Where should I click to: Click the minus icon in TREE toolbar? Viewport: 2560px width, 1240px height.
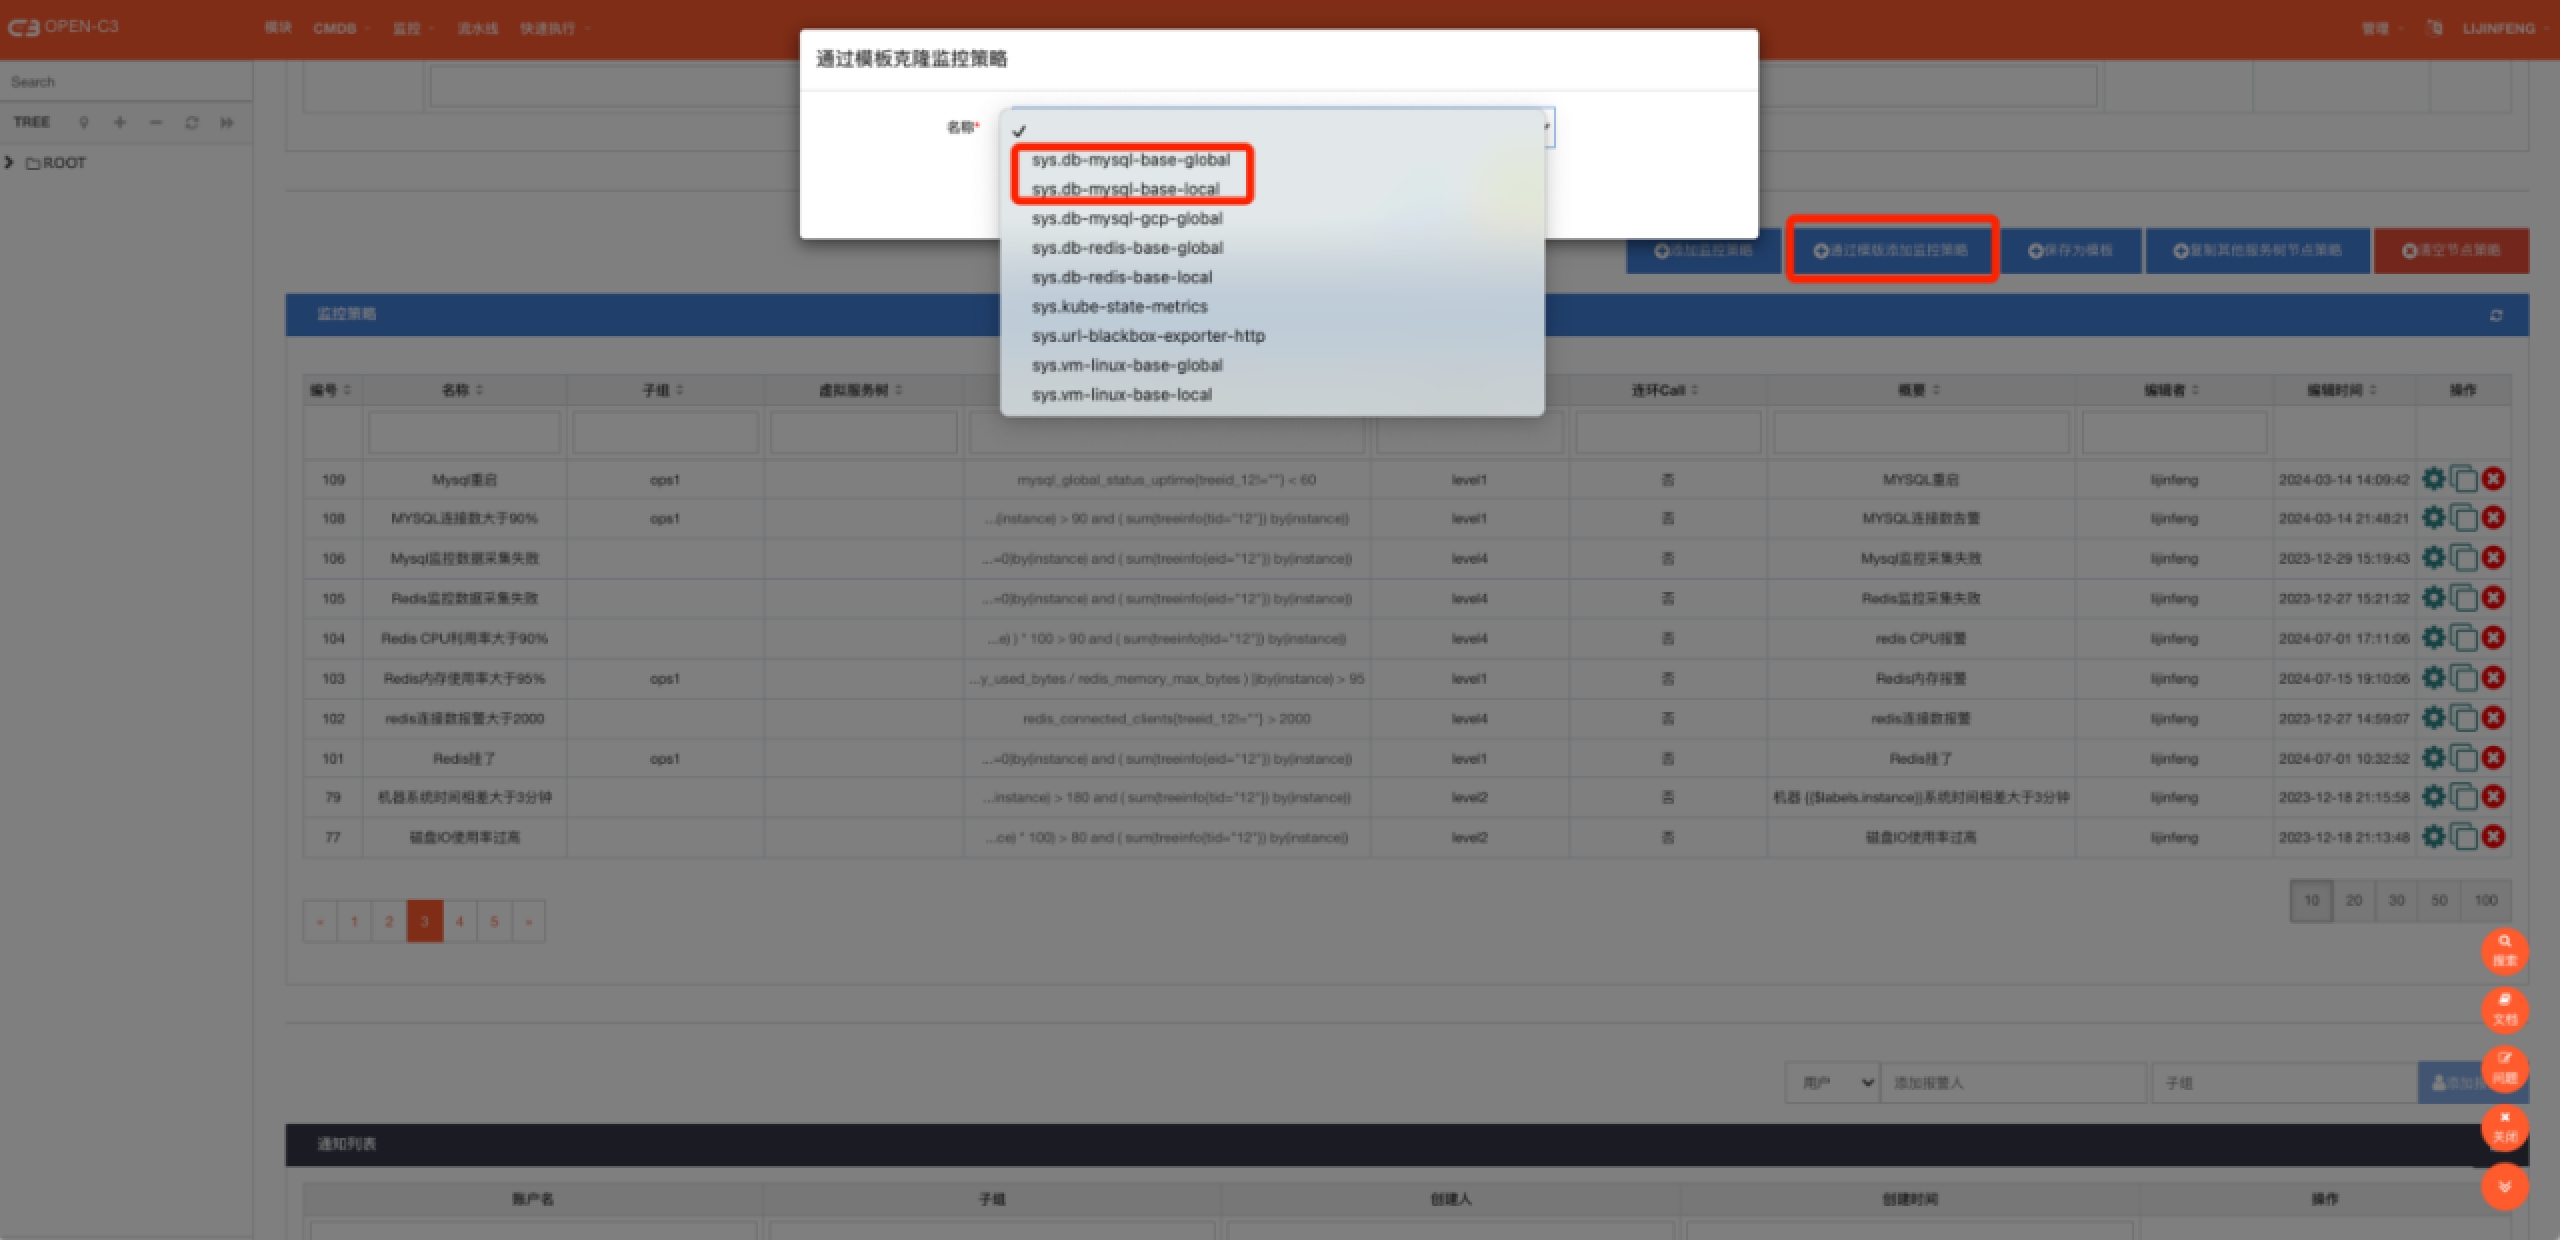tap(156, 123)
